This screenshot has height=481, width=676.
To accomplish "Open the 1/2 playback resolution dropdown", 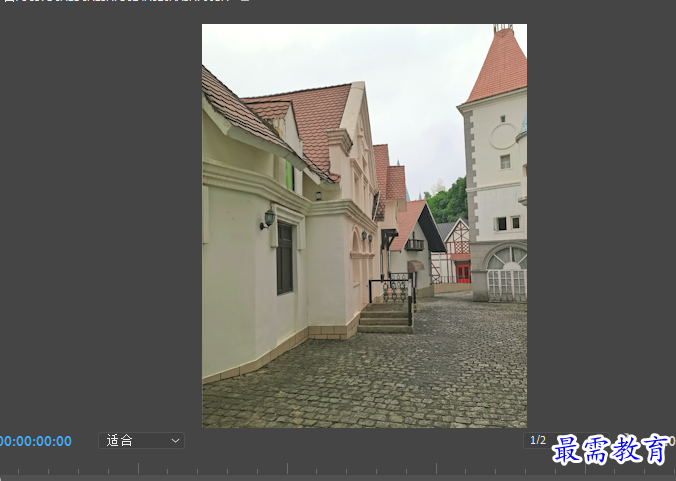I will 566,440.
